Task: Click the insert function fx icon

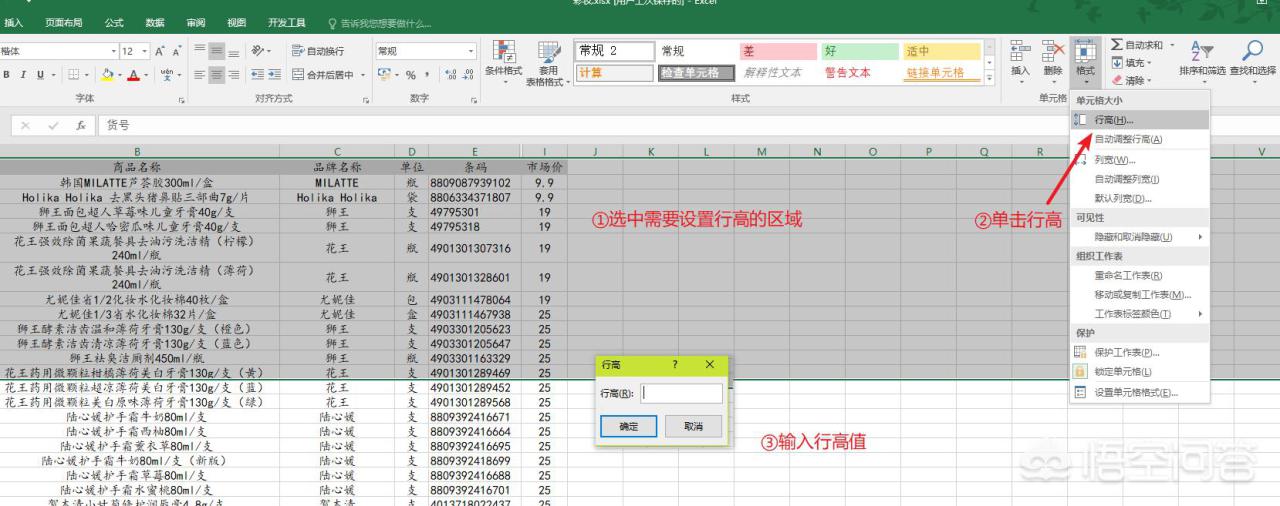Action: 79,126
